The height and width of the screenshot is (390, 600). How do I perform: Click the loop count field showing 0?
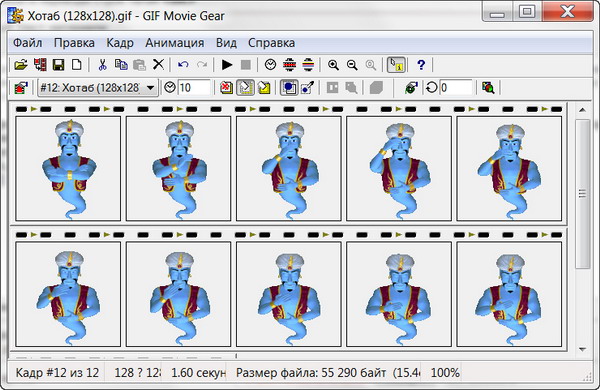(456, 88)
